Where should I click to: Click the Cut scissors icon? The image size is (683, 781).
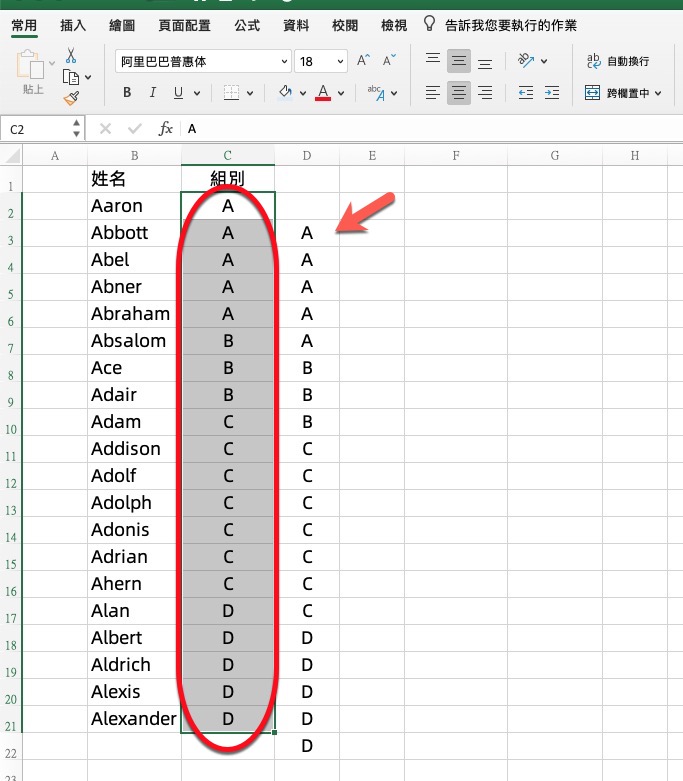point(71,55)
